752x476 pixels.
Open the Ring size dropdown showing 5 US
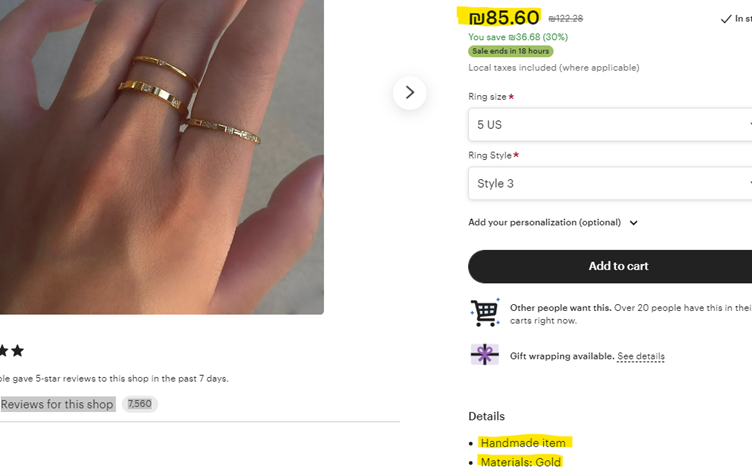coord(610,125)
